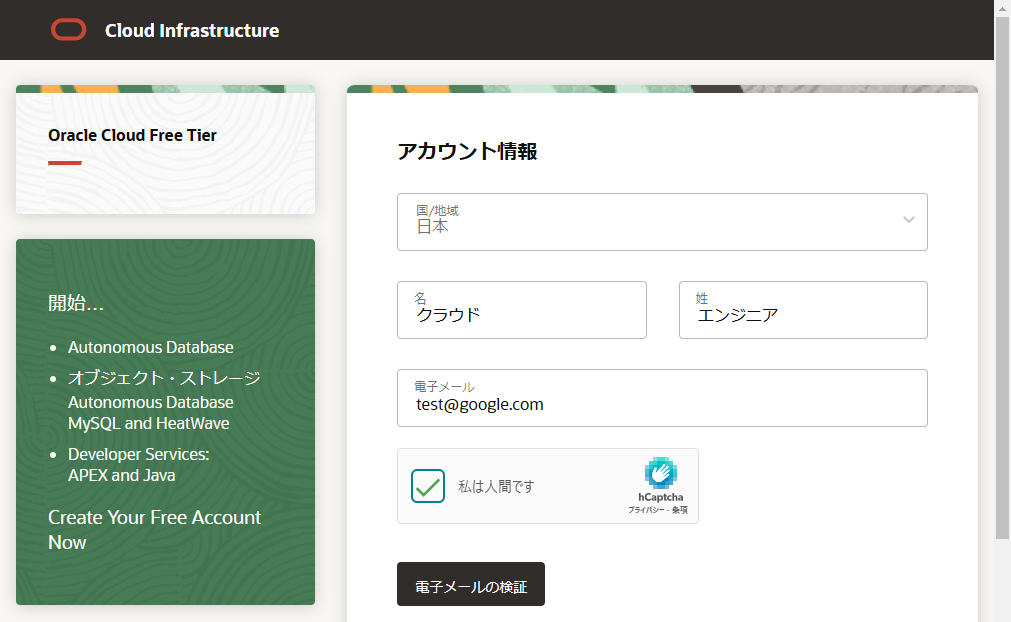The image size is (1011, 622).
Task: Click the first Autonomous Database bullet
Action: pos(151,347)
